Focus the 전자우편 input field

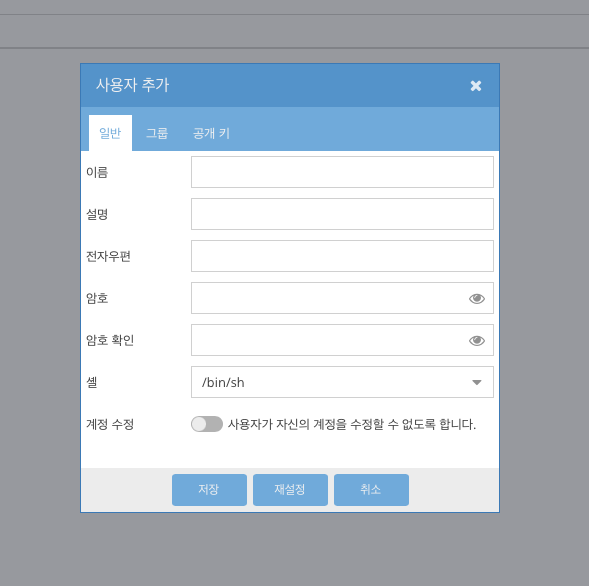342,256
